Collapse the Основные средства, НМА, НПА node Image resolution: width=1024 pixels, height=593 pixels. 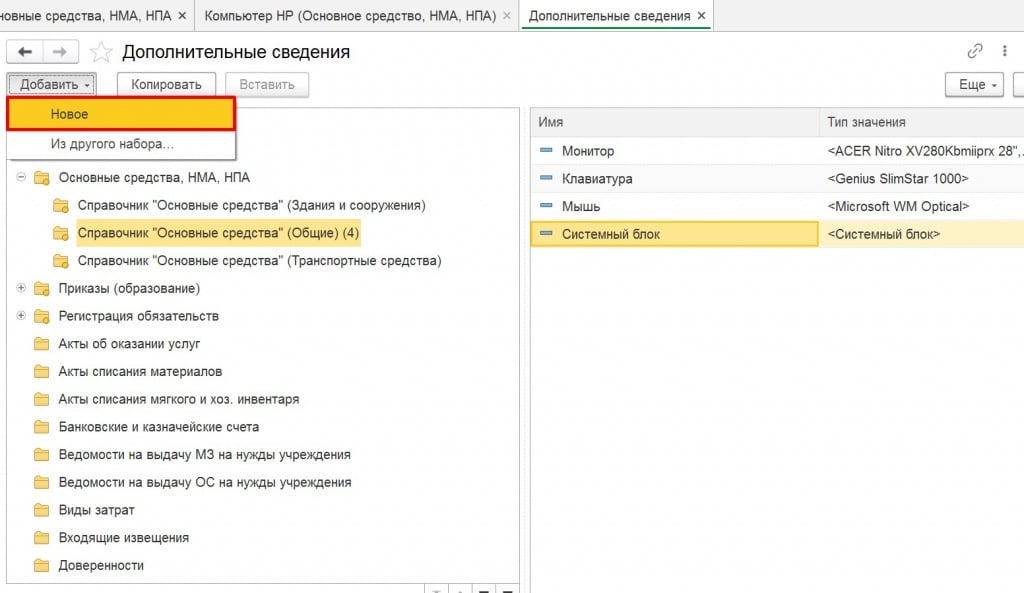[21, 178]
